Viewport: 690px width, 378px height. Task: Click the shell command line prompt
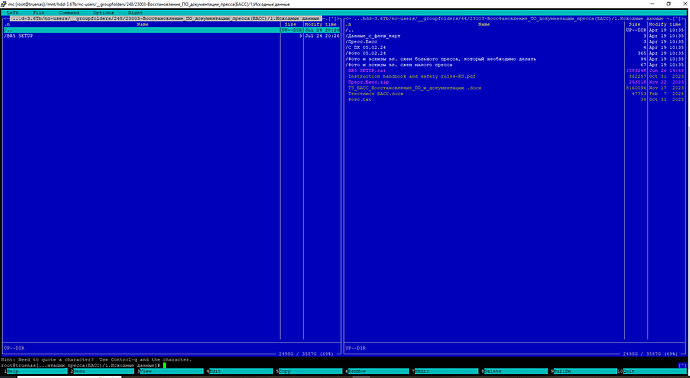(x=82, y=365)
